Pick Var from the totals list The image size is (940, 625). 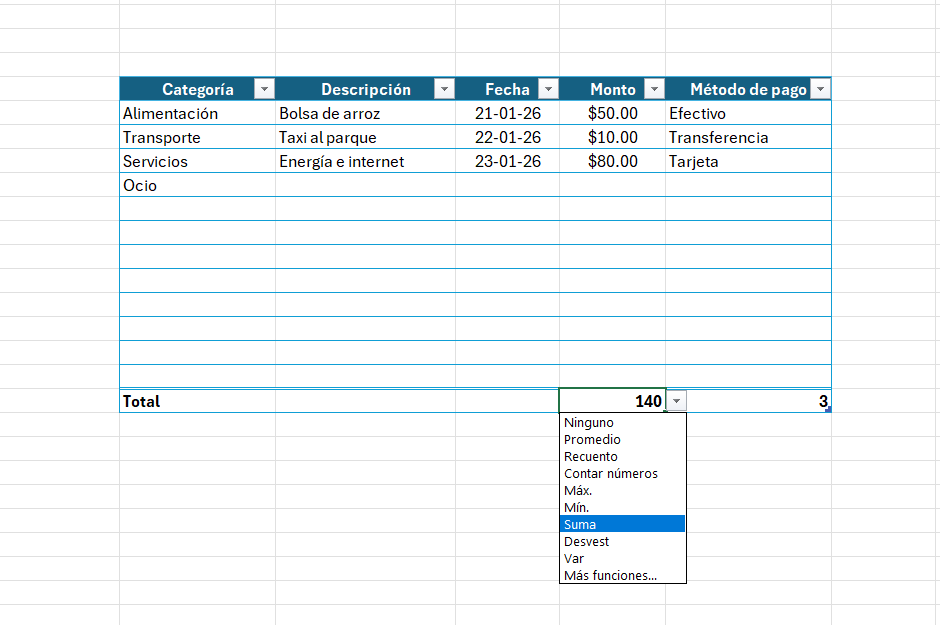point(574,559)
